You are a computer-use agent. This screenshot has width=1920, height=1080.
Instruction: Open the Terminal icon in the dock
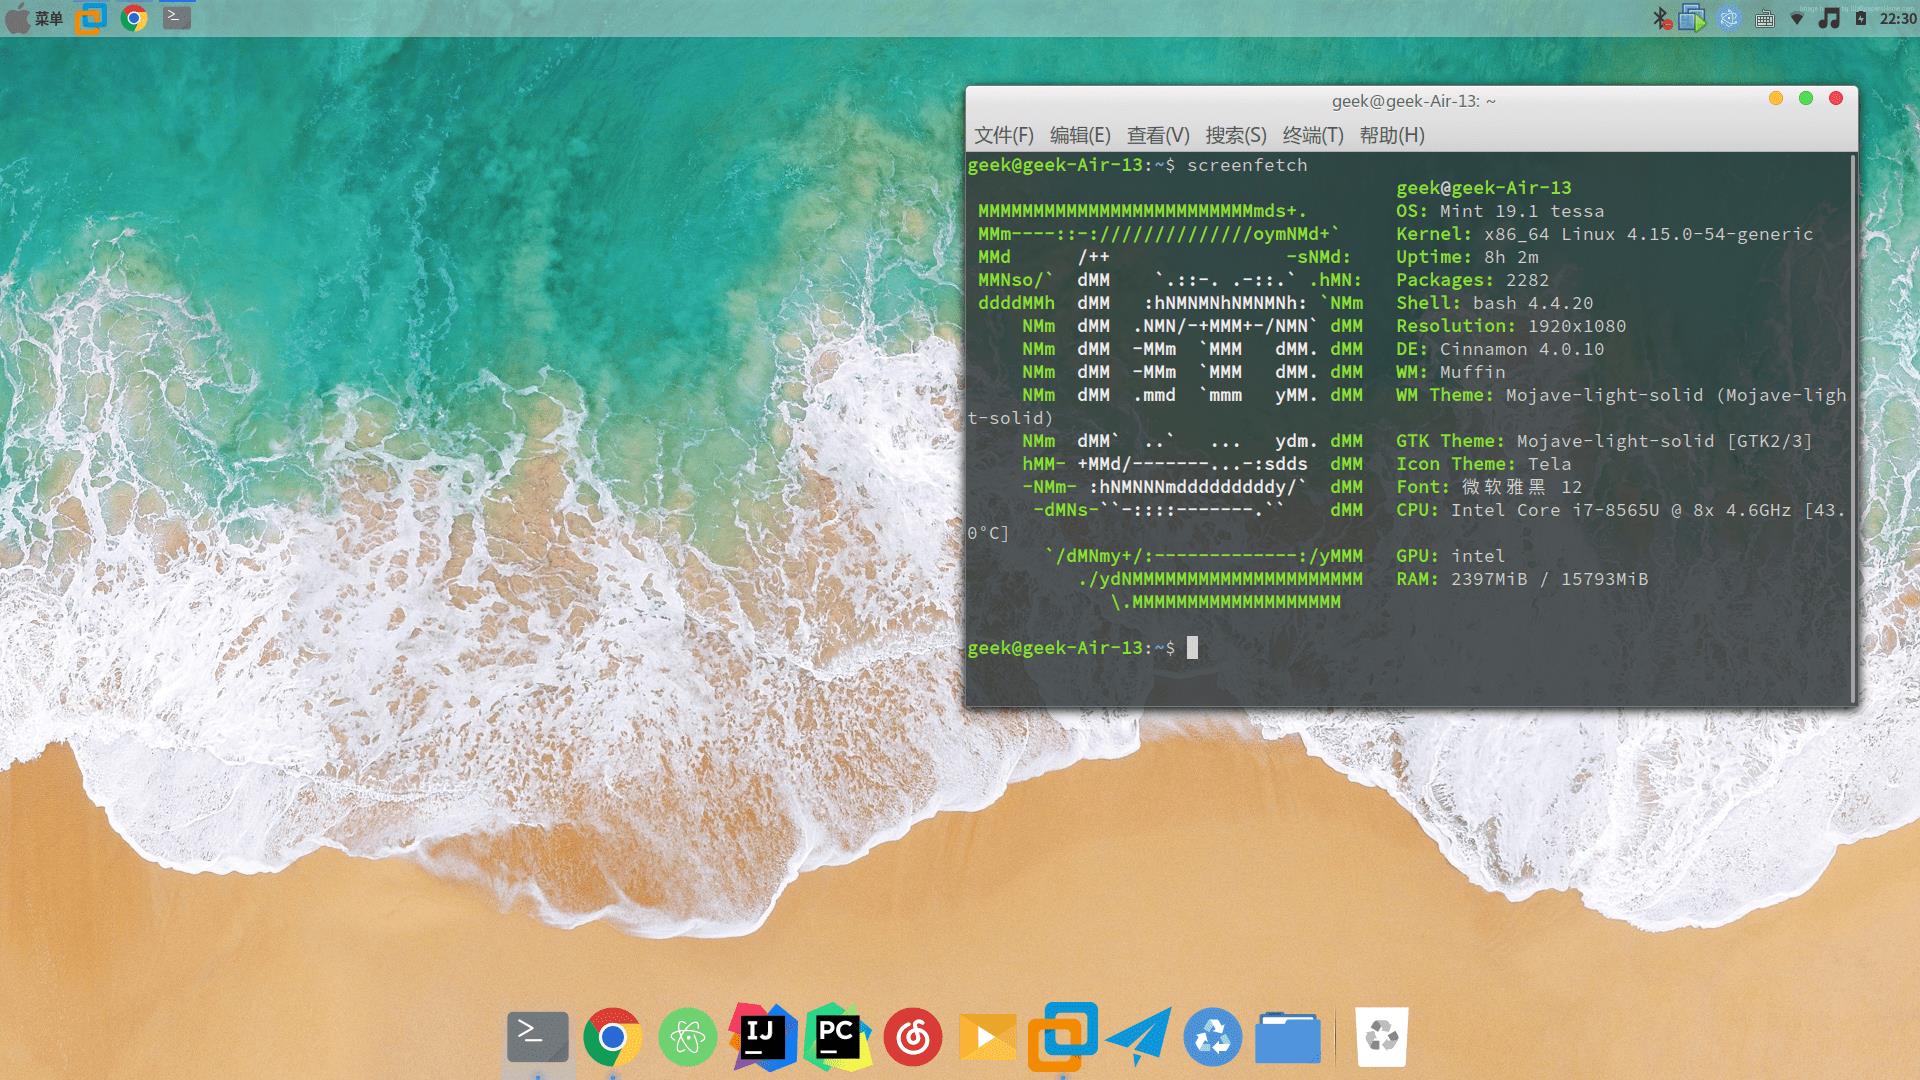click(x=538, y=1037)
